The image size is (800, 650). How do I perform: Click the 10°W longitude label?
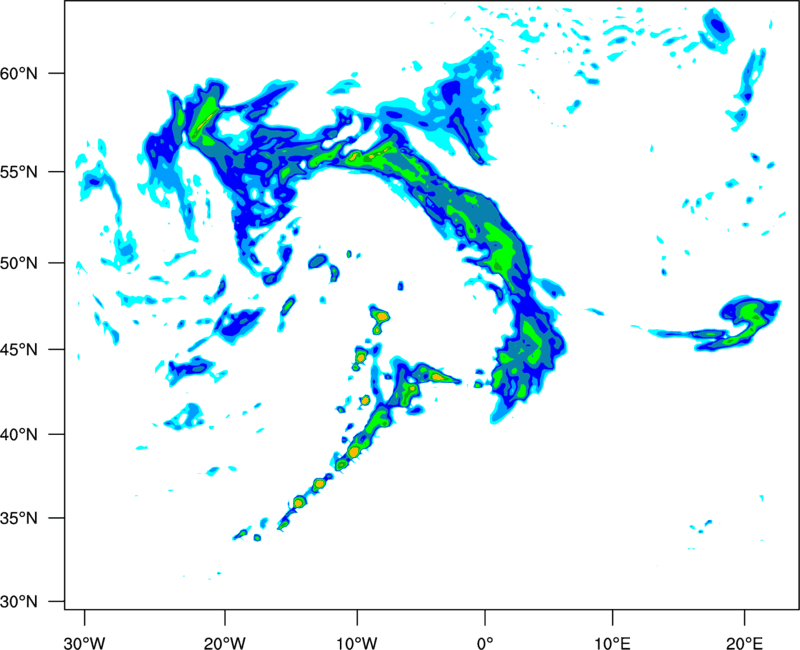[357, 644]
